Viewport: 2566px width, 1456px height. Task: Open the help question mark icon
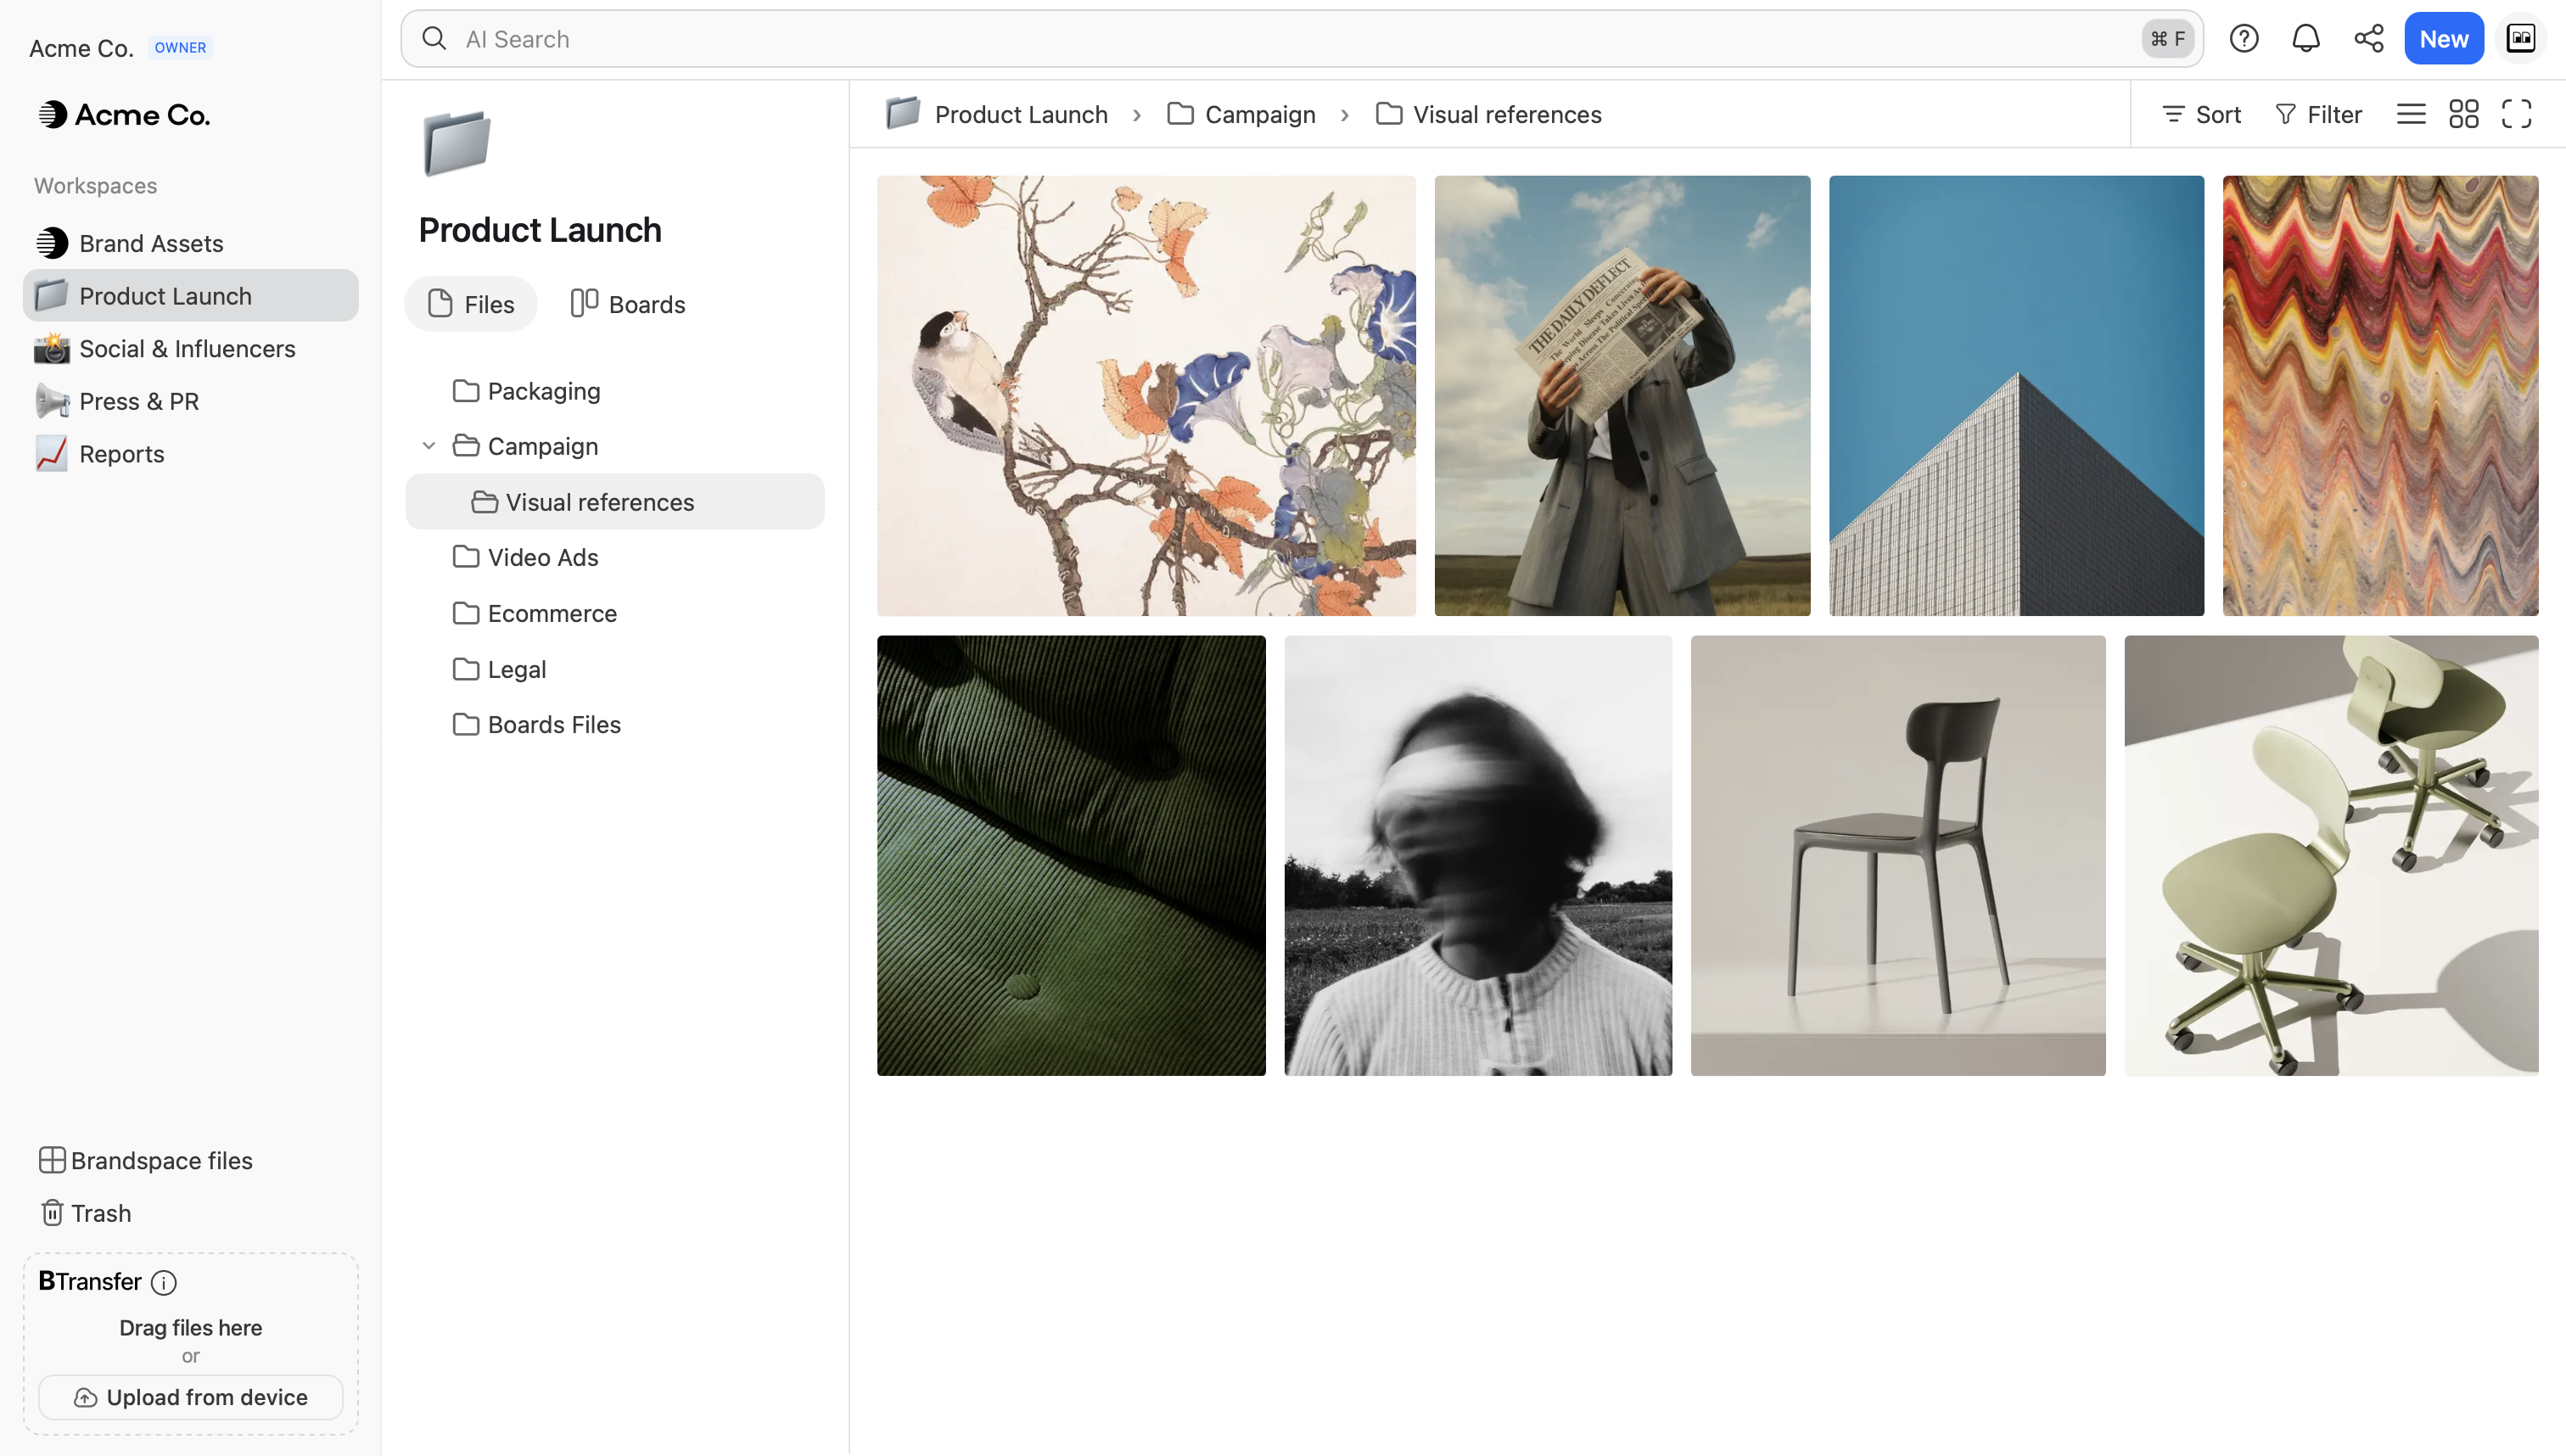click(x=2243, y=39)
